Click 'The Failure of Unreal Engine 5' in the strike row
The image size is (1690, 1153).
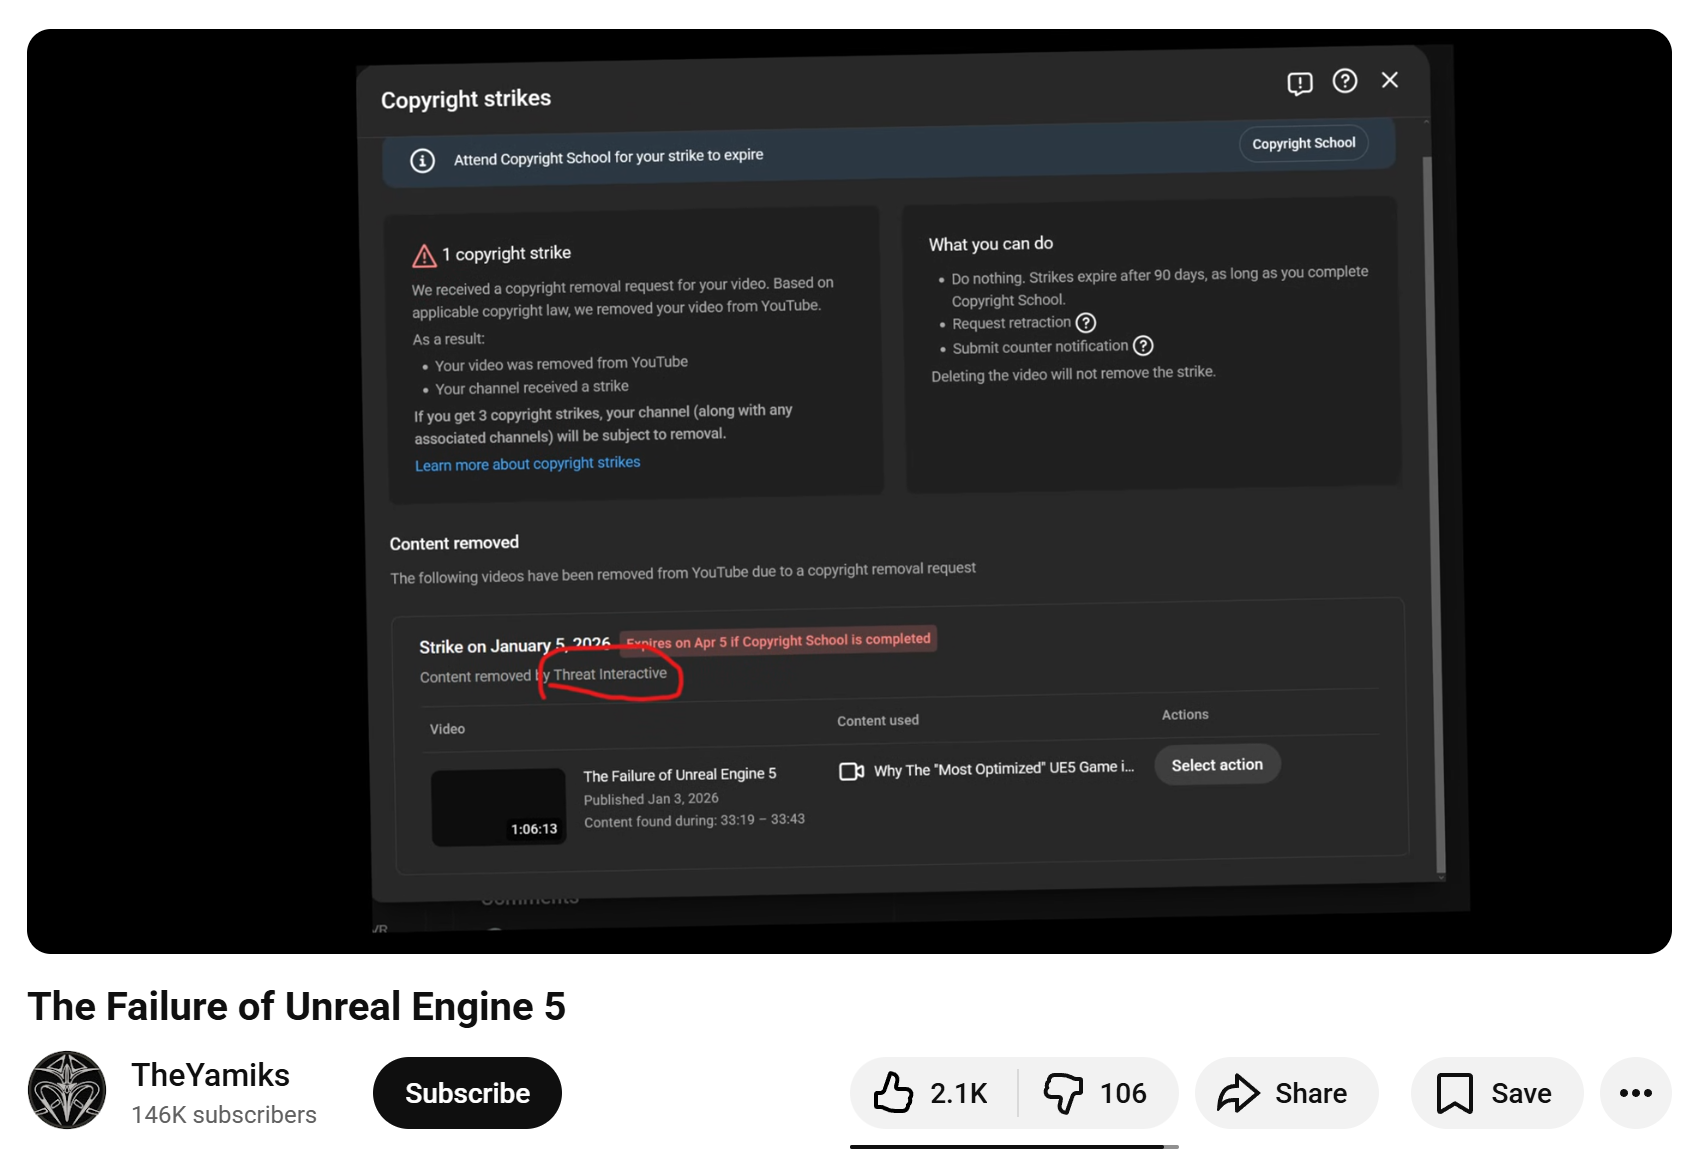(680, 775)
